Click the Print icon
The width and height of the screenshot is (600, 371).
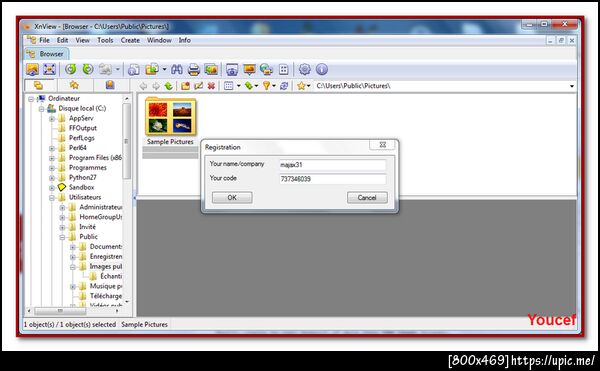194,69
